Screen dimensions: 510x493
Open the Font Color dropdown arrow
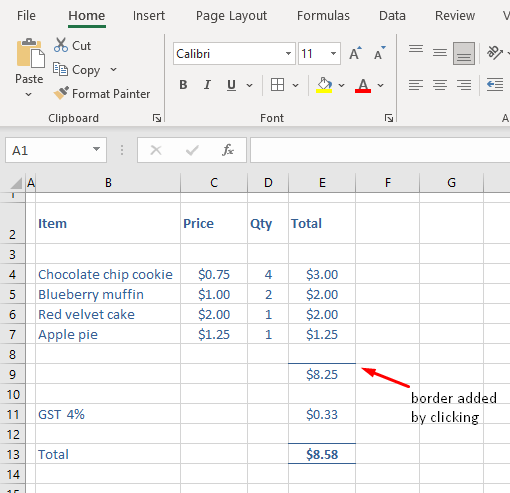point(380,85)
